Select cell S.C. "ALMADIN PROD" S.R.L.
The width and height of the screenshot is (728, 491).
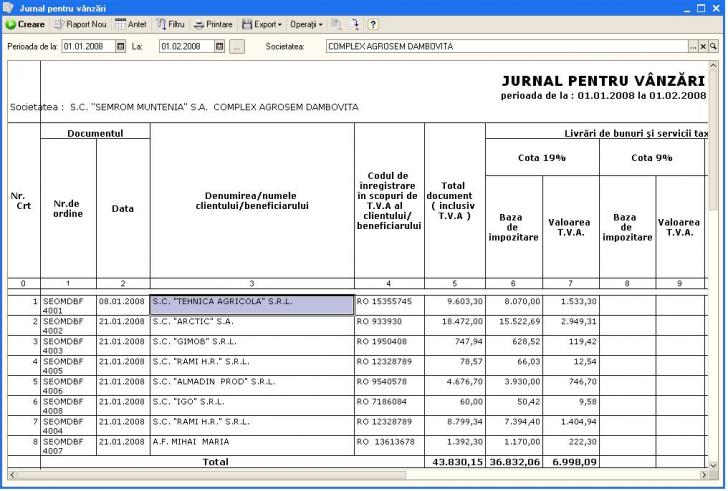coord(252,386)
